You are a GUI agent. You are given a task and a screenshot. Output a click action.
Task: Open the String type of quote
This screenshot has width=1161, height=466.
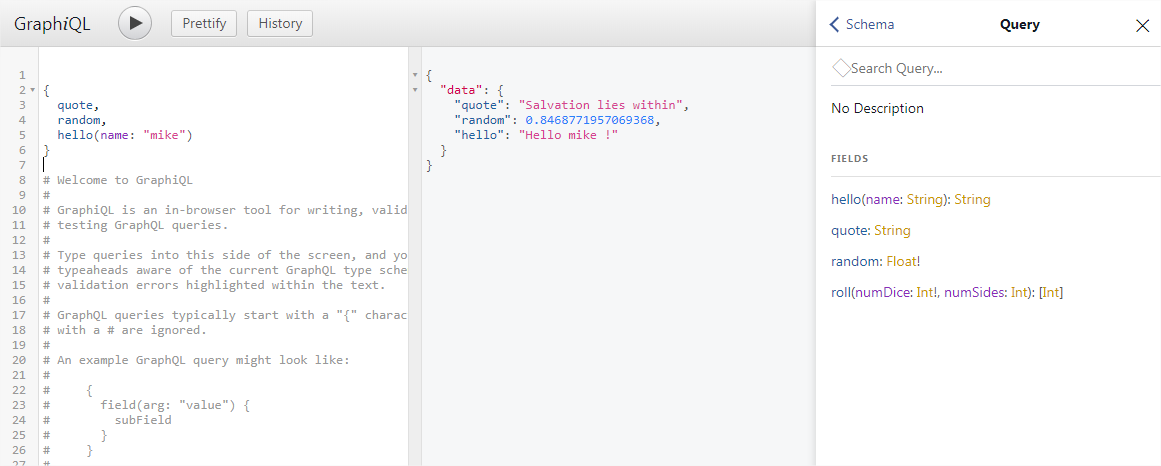892,230
